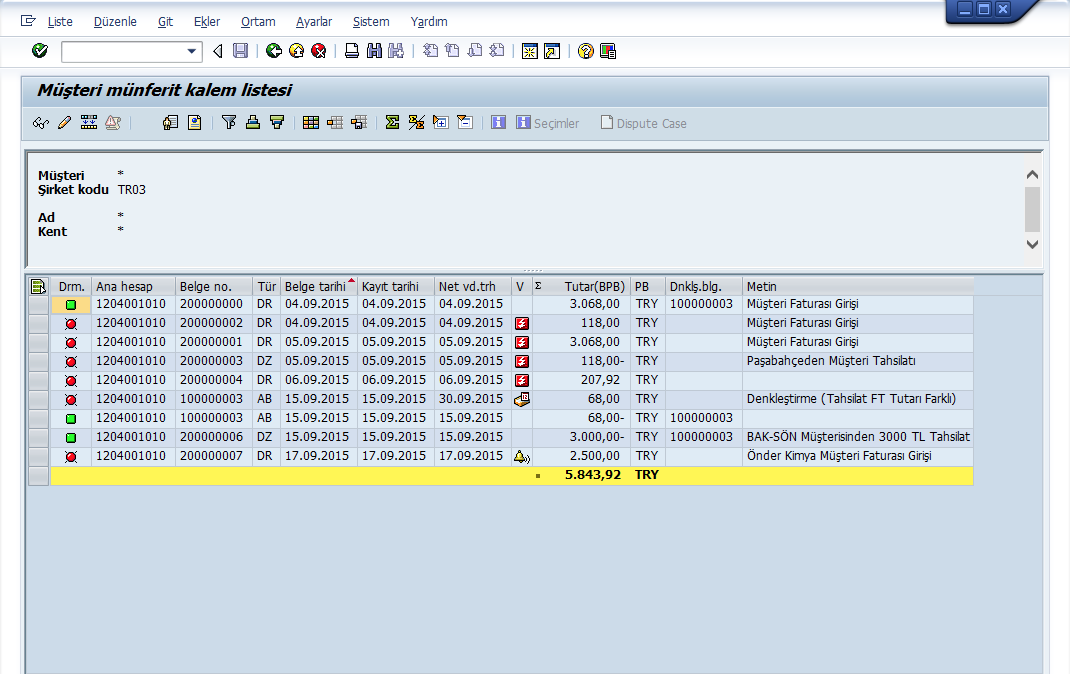Click the Print icon in top toolbar
This screenshot has height=674, width=1070.
pyautogui.click(x=351, y=50)
